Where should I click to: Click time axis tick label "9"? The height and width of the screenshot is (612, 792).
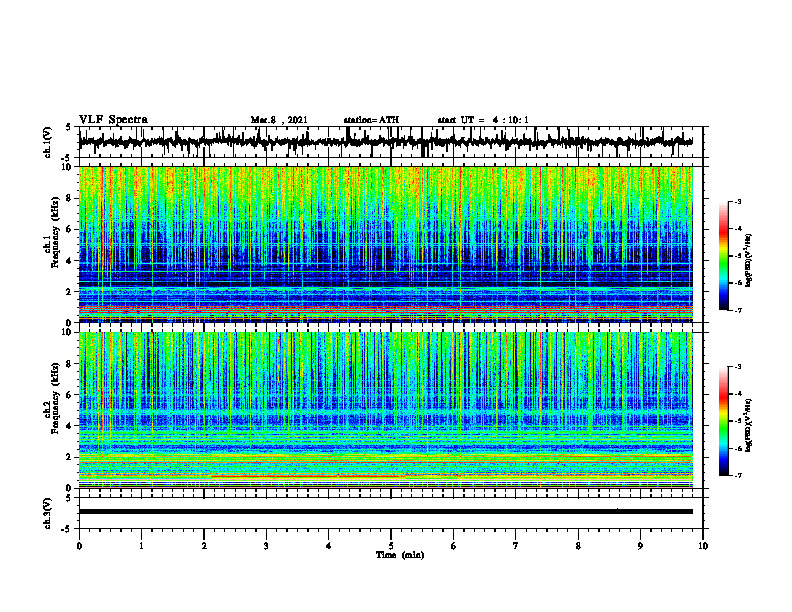[640, 546]
